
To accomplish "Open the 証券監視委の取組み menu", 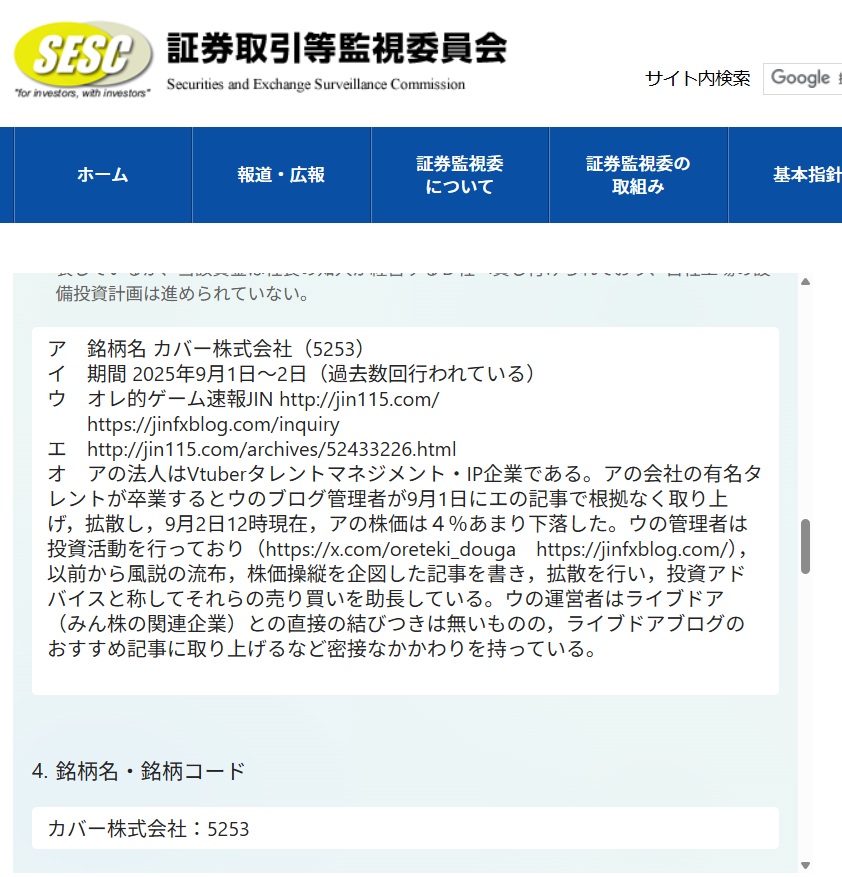I will coord(638,175).
